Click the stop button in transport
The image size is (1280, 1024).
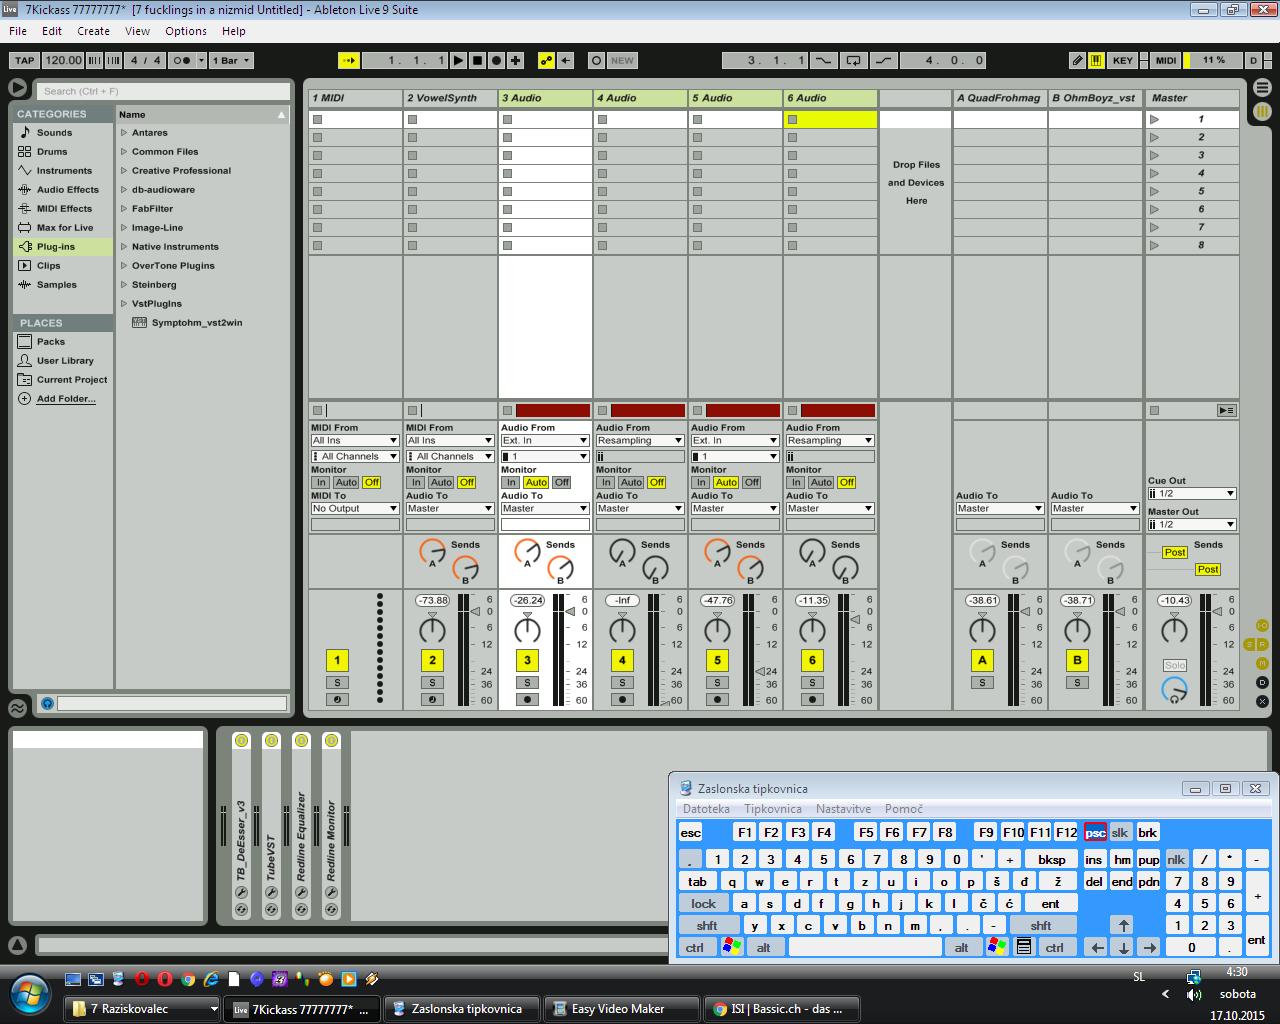478,60
